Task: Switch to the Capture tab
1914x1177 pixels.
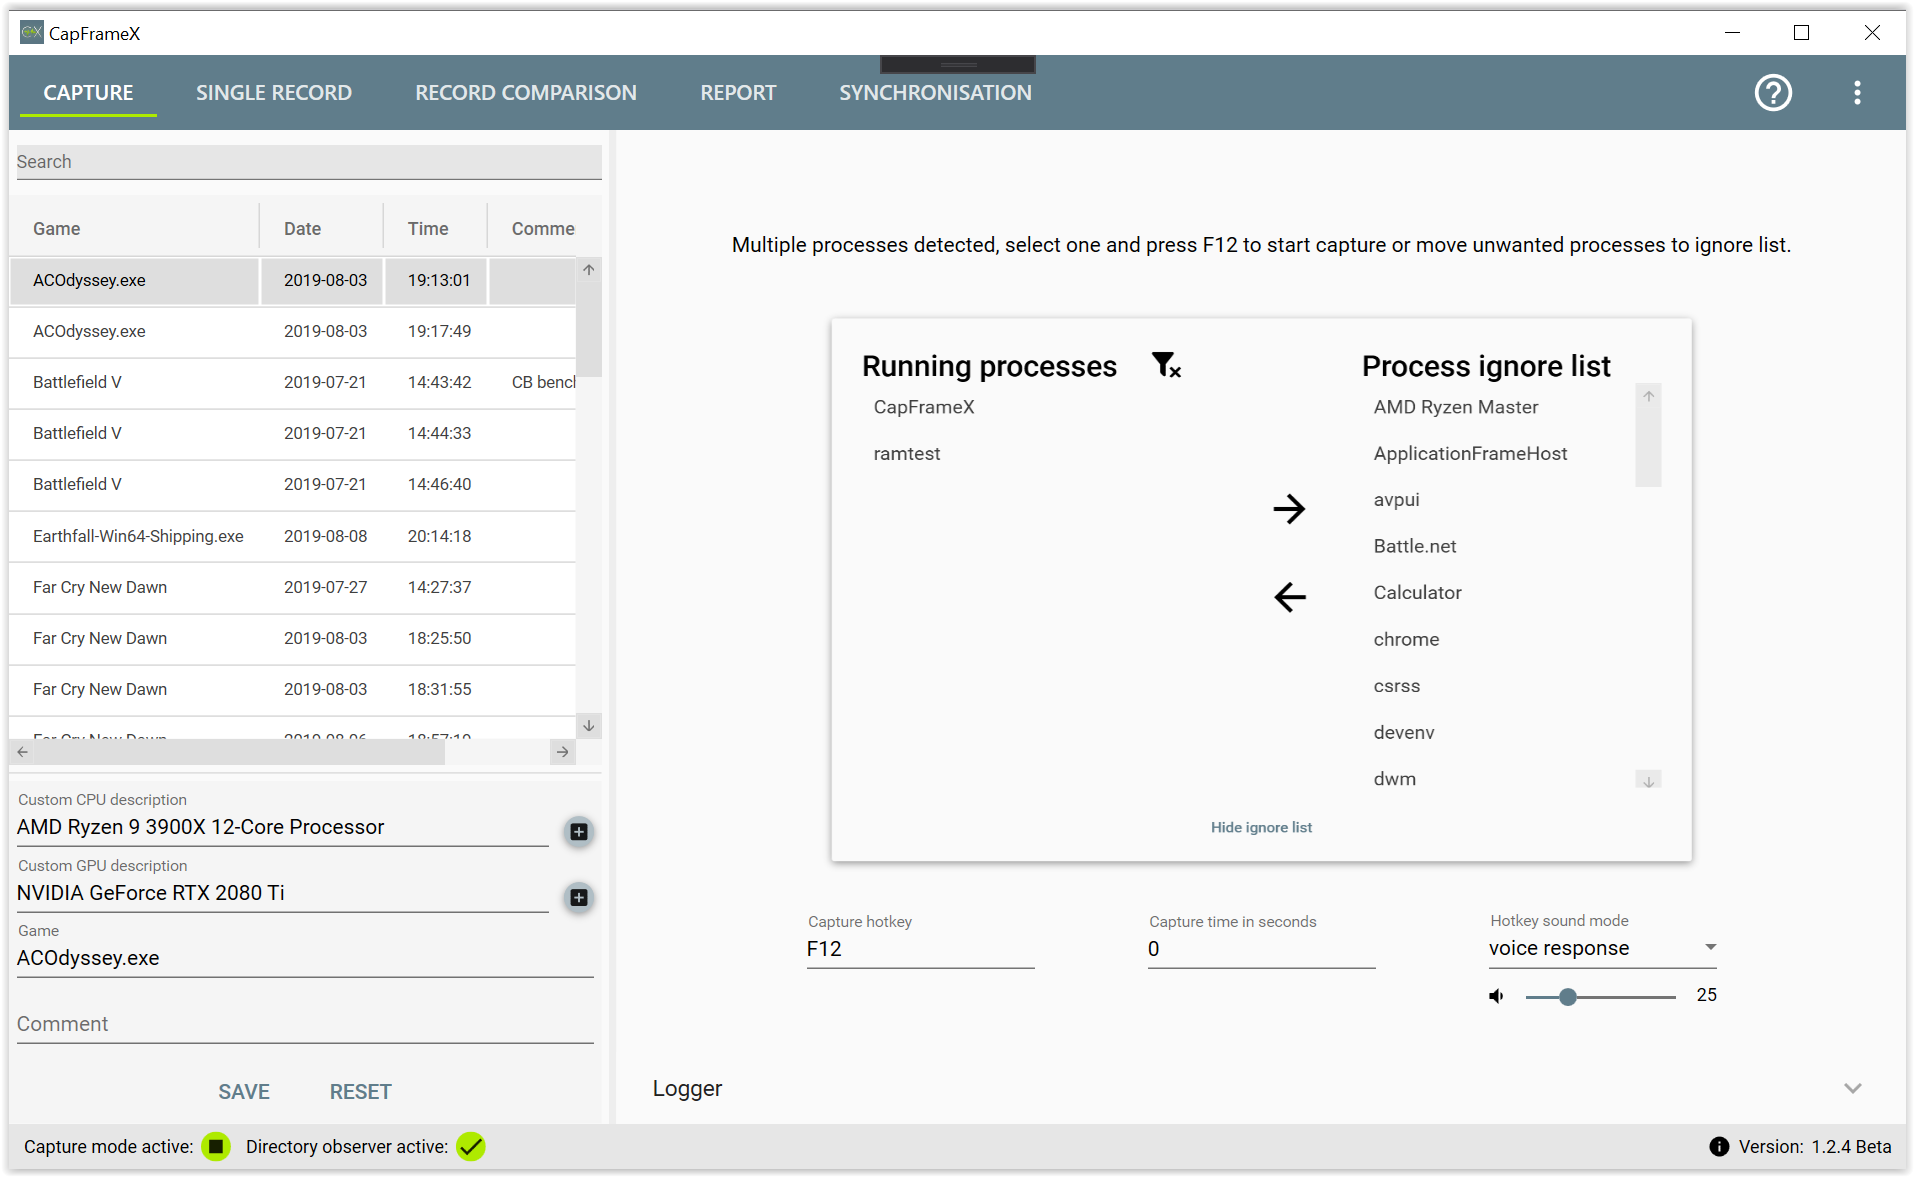Action: click(88, 93)
